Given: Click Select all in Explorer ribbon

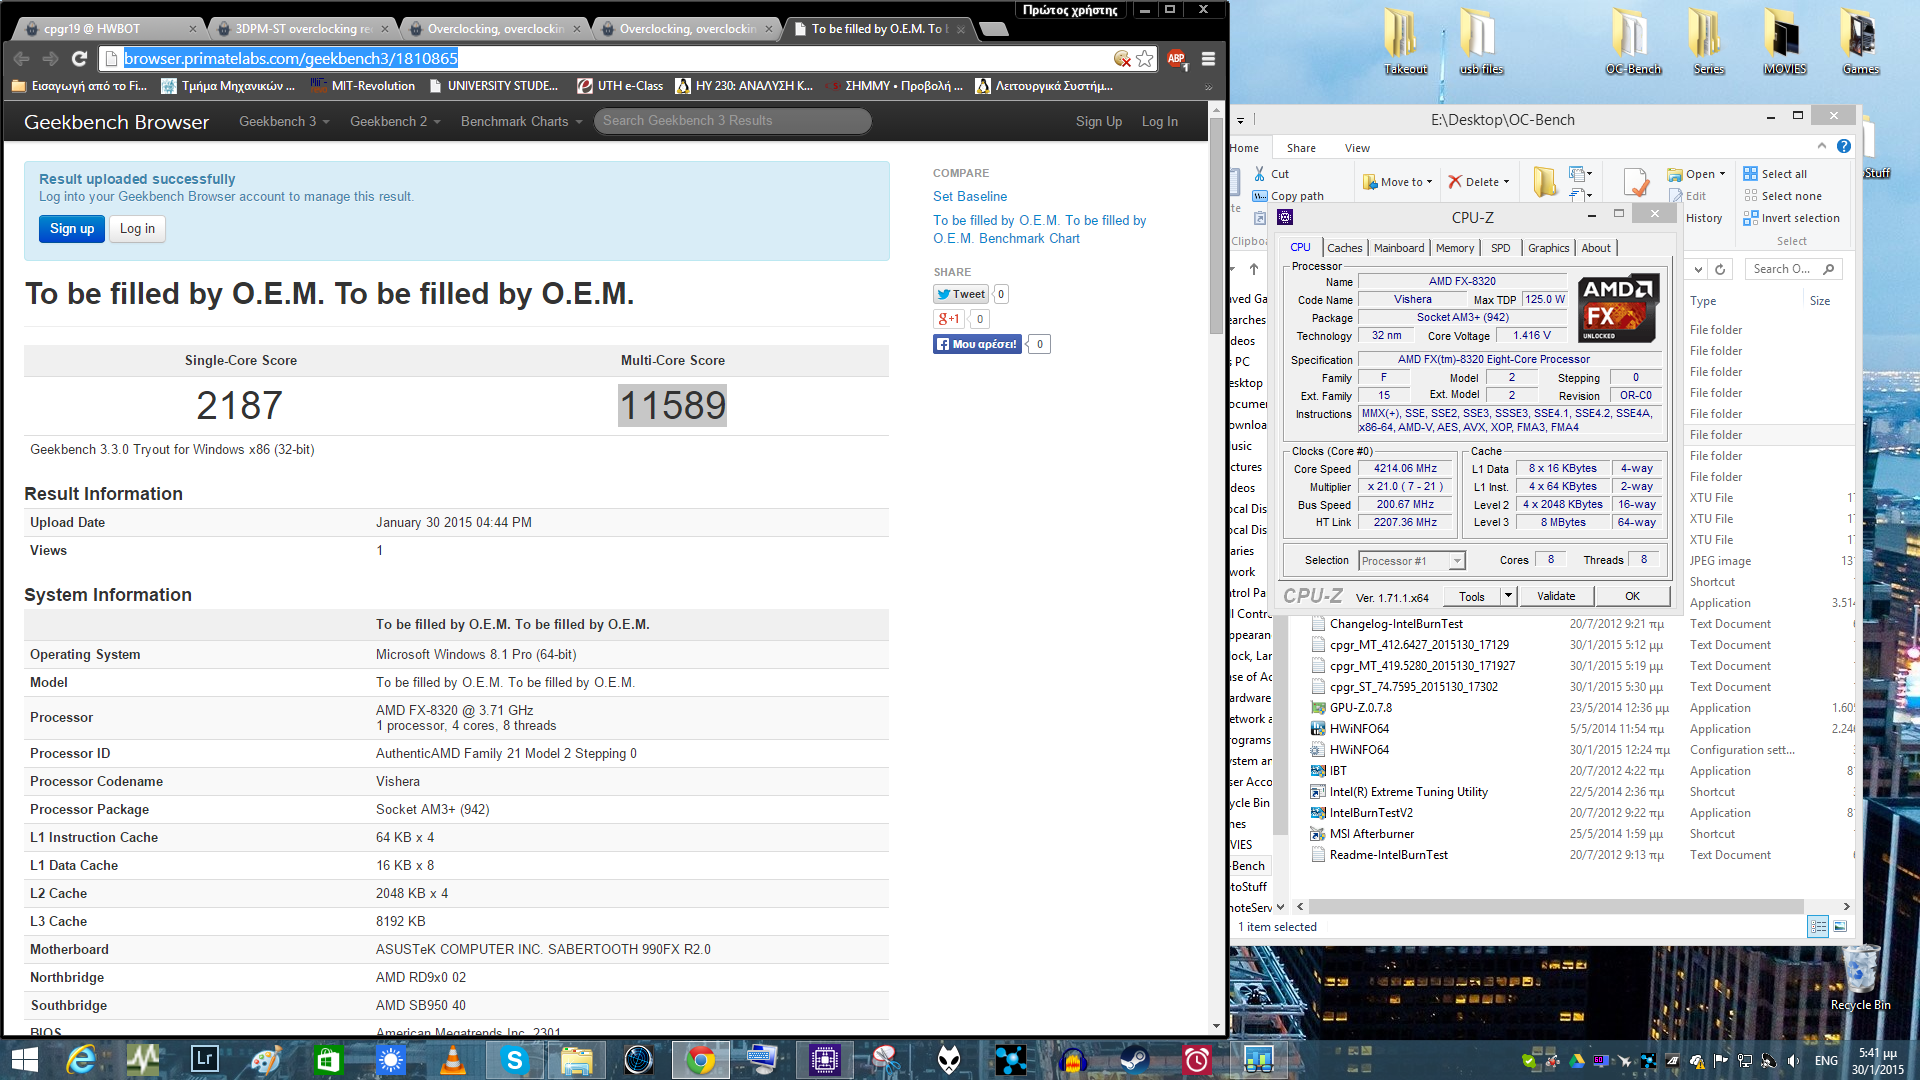Looking at the screenshot, I should click(x=1775, y=174).
